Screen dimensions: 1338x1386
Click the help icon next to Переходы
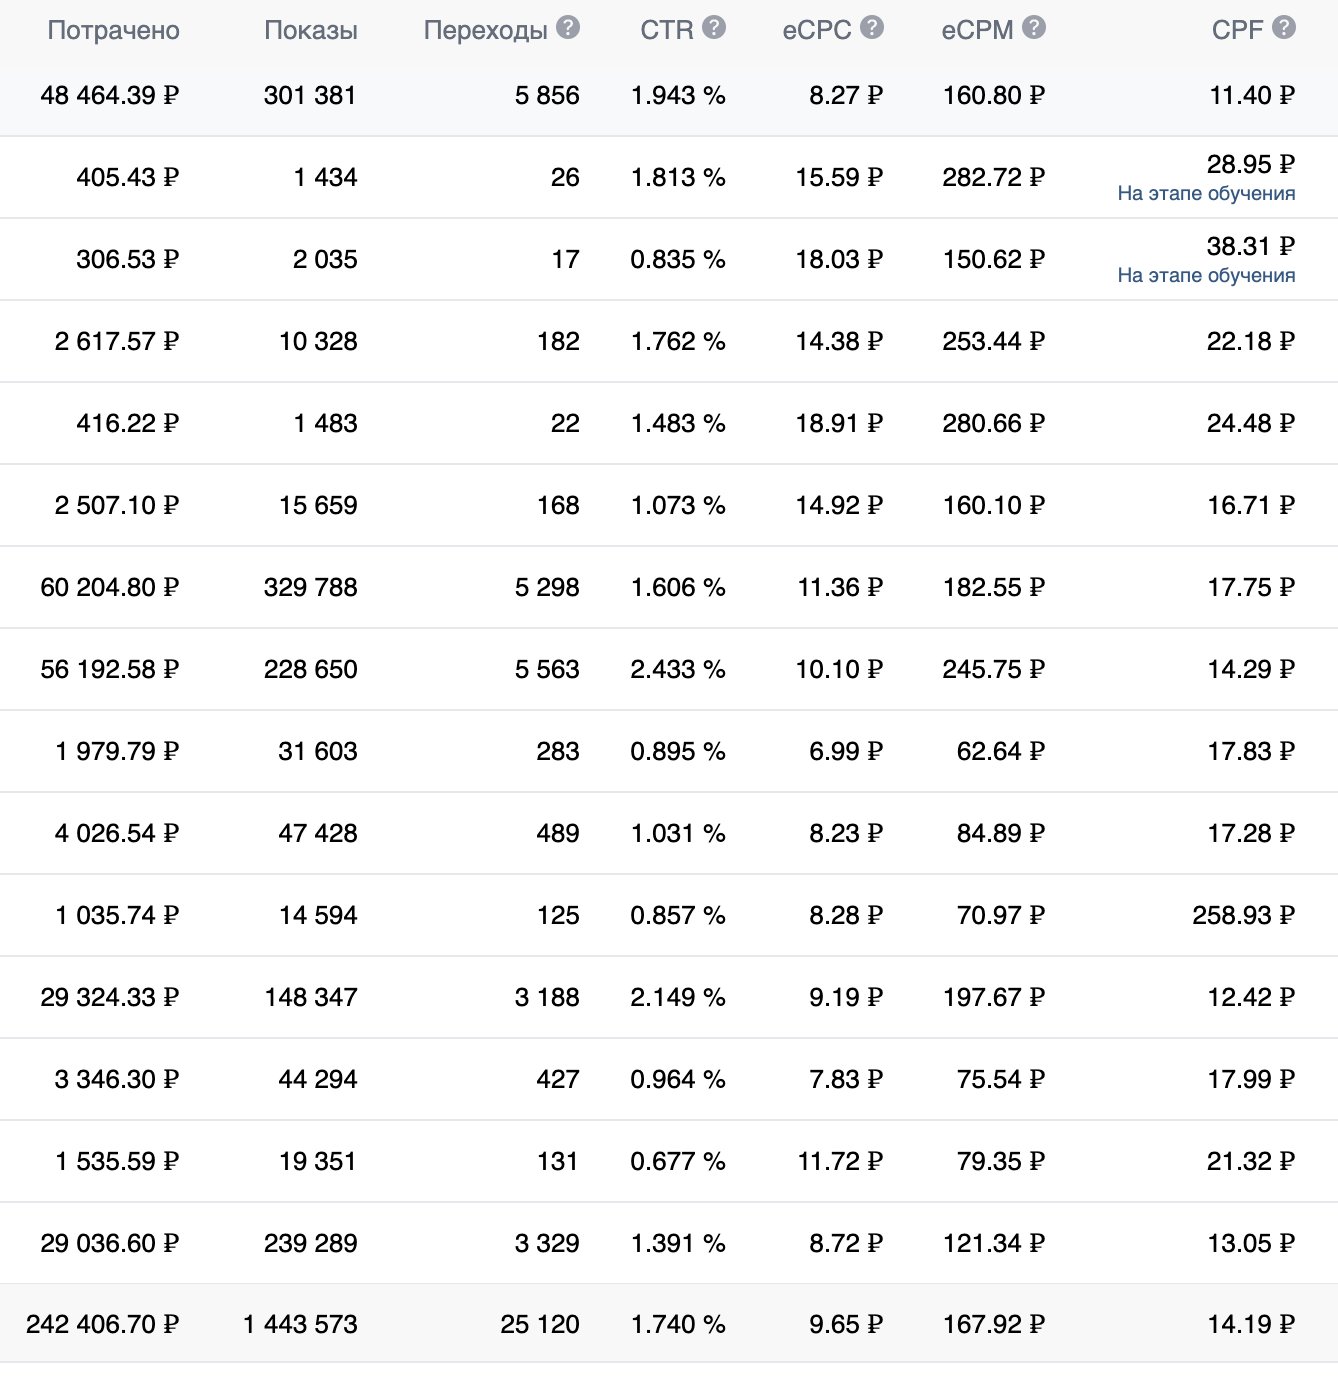pos(568,27)
